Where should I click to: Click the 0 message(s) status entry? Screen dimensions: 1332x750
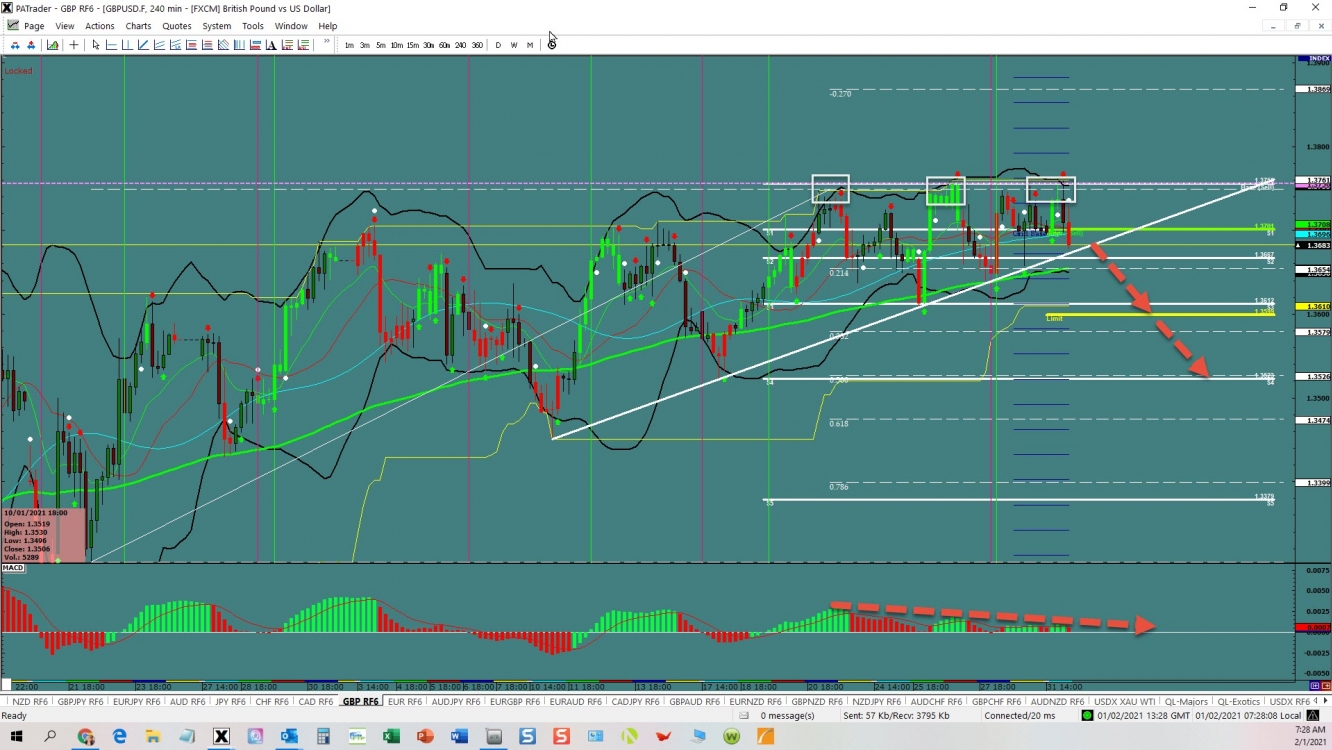[x=787, y=716]
